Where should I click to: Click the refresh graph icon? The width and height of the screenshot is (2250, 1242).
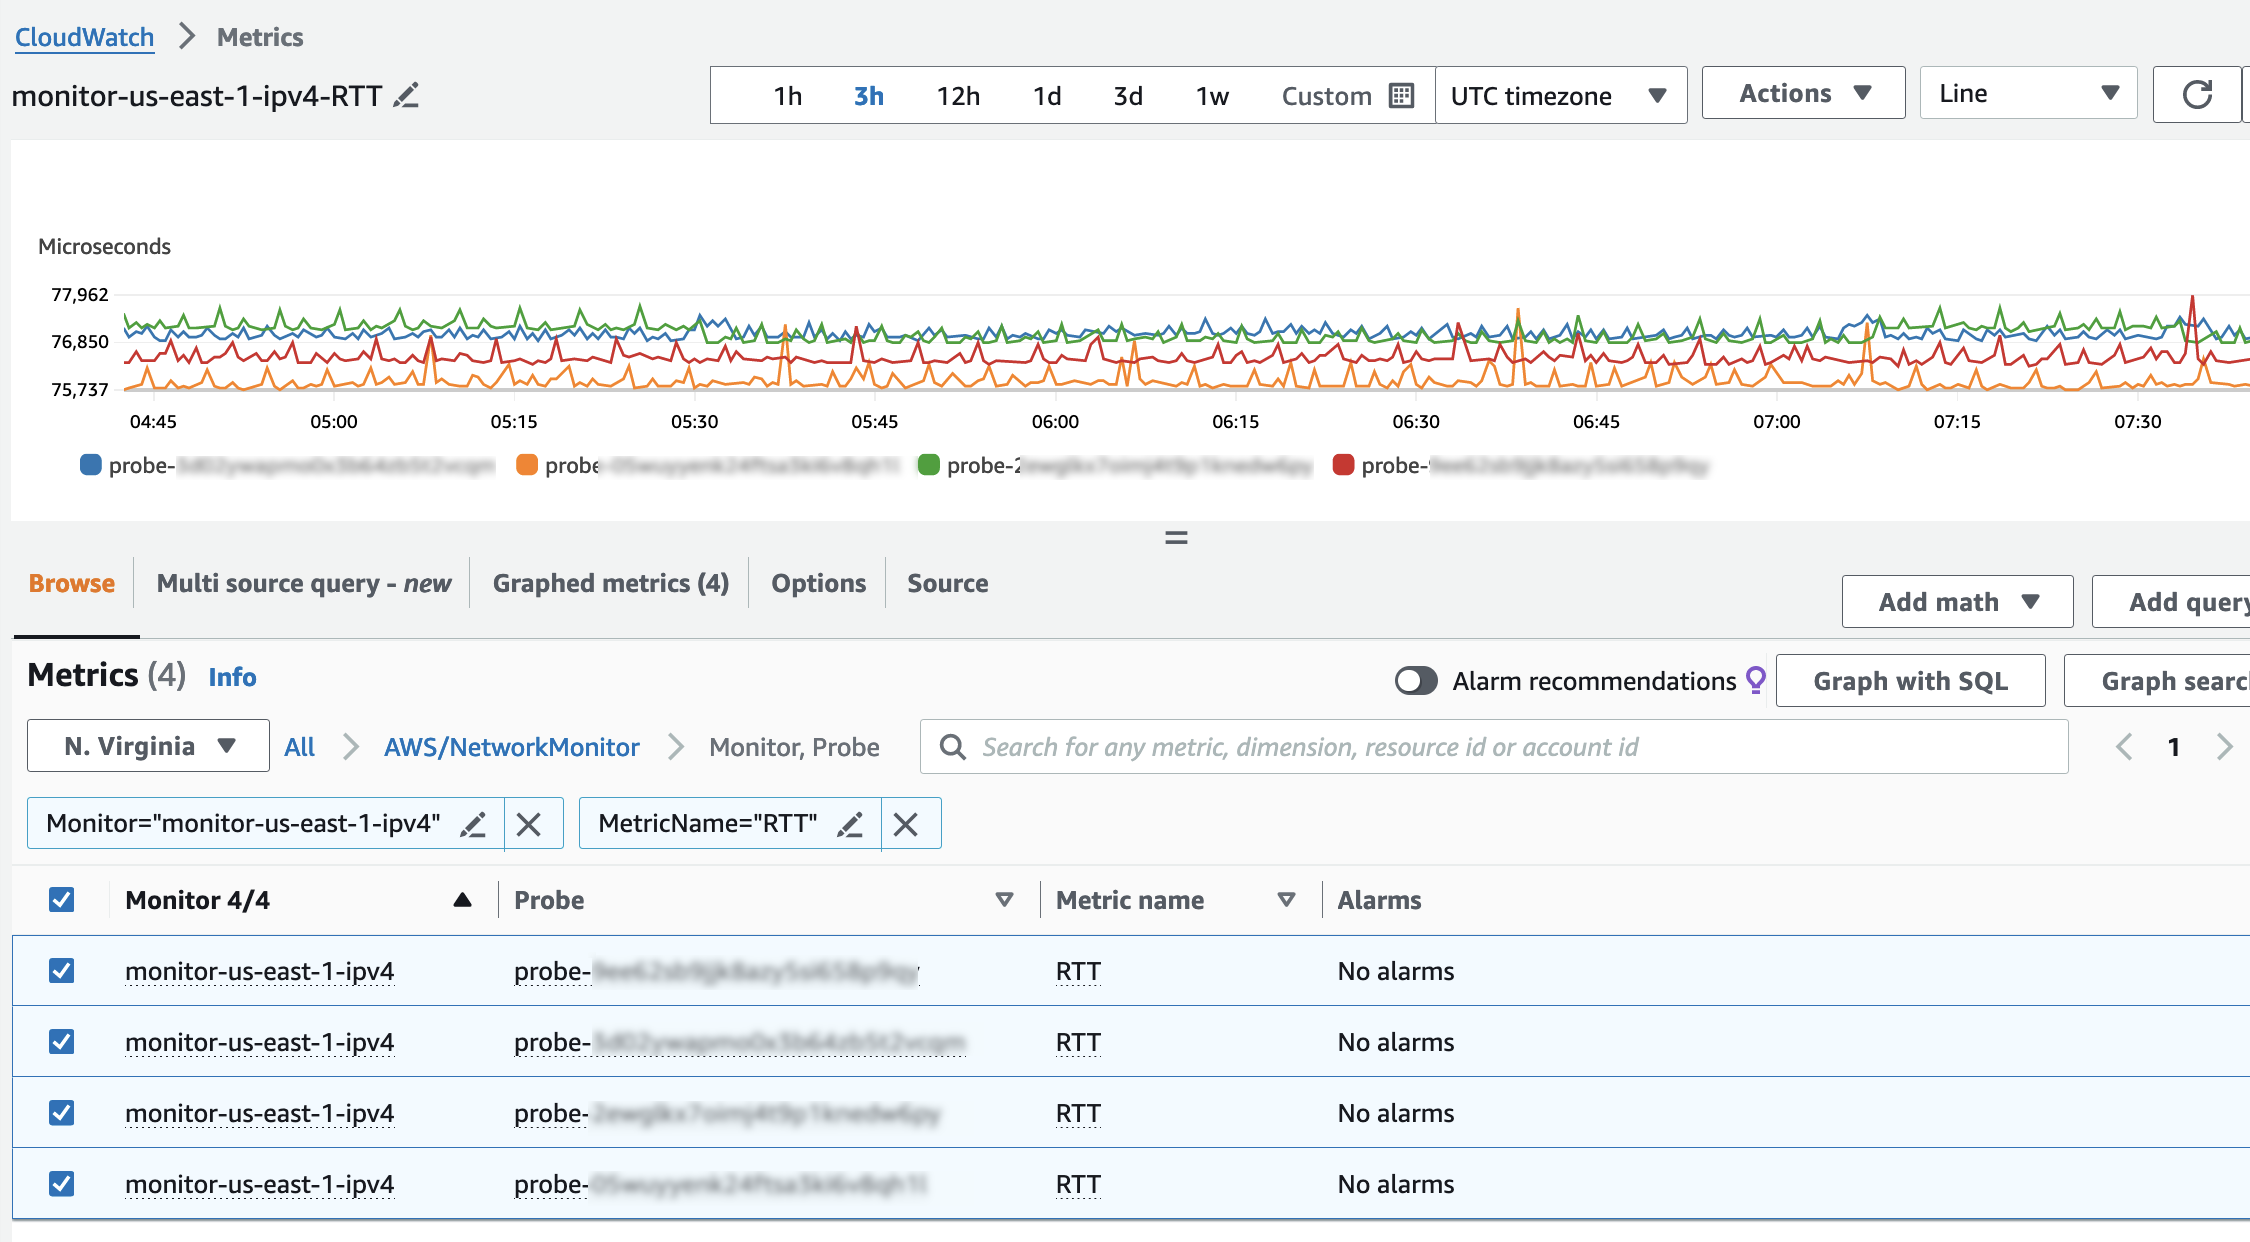click(2196, 95)
